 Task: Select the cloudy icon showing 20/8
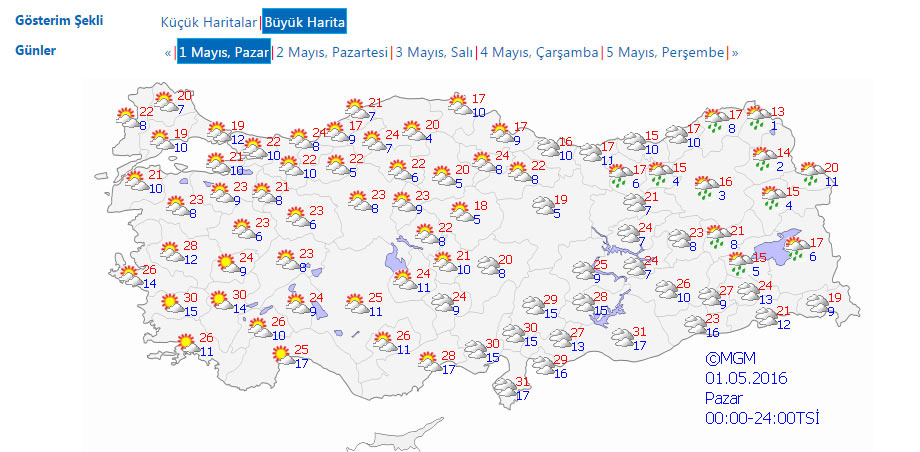pyautogui.click(x=488, y=265)
